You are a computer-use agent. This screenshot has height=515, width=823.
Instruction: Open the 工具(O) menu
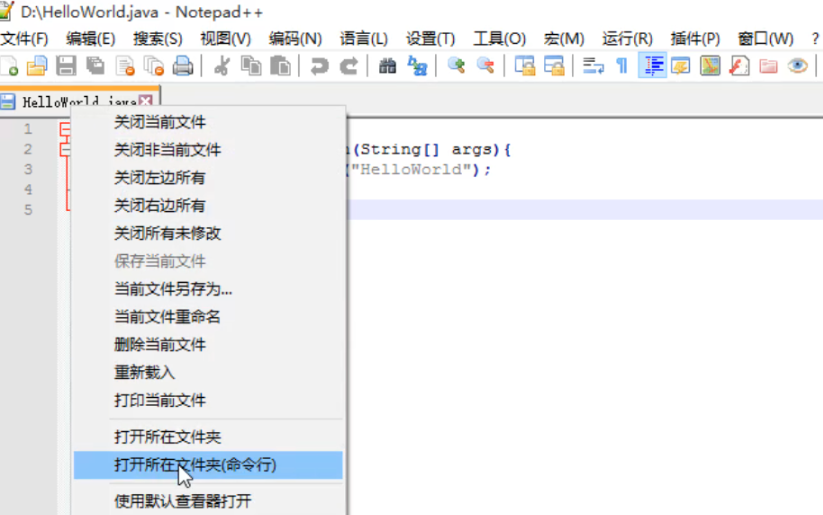[x=499, y=39]
